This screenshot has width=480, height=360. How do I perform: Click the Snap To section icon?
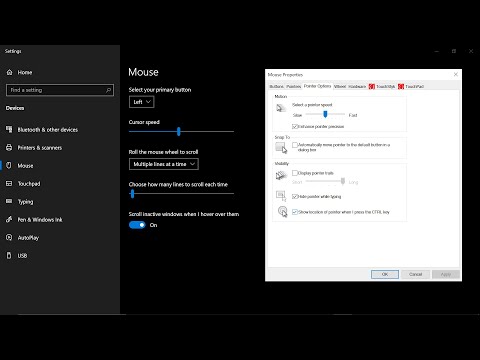point(281,147)
